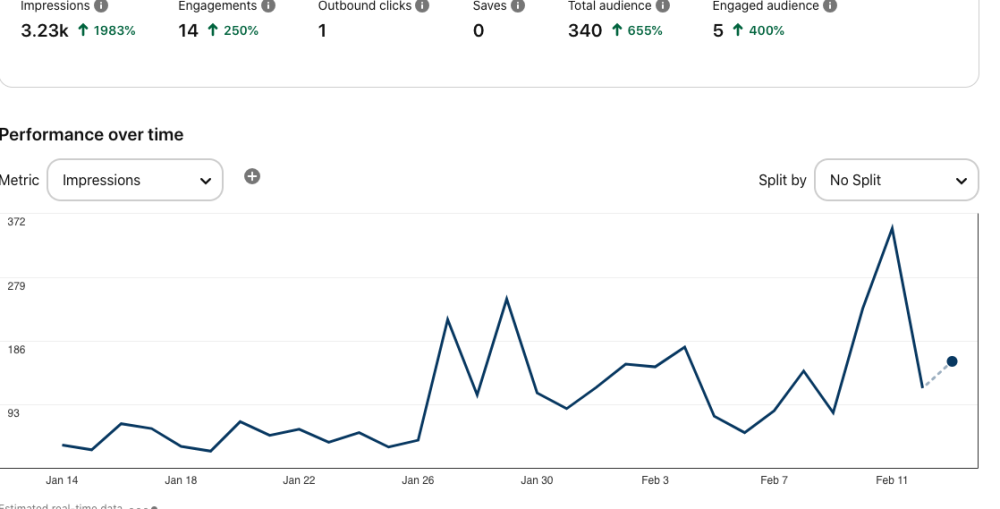
Task: Click the Total audience info icon
Action: (663, 6)
